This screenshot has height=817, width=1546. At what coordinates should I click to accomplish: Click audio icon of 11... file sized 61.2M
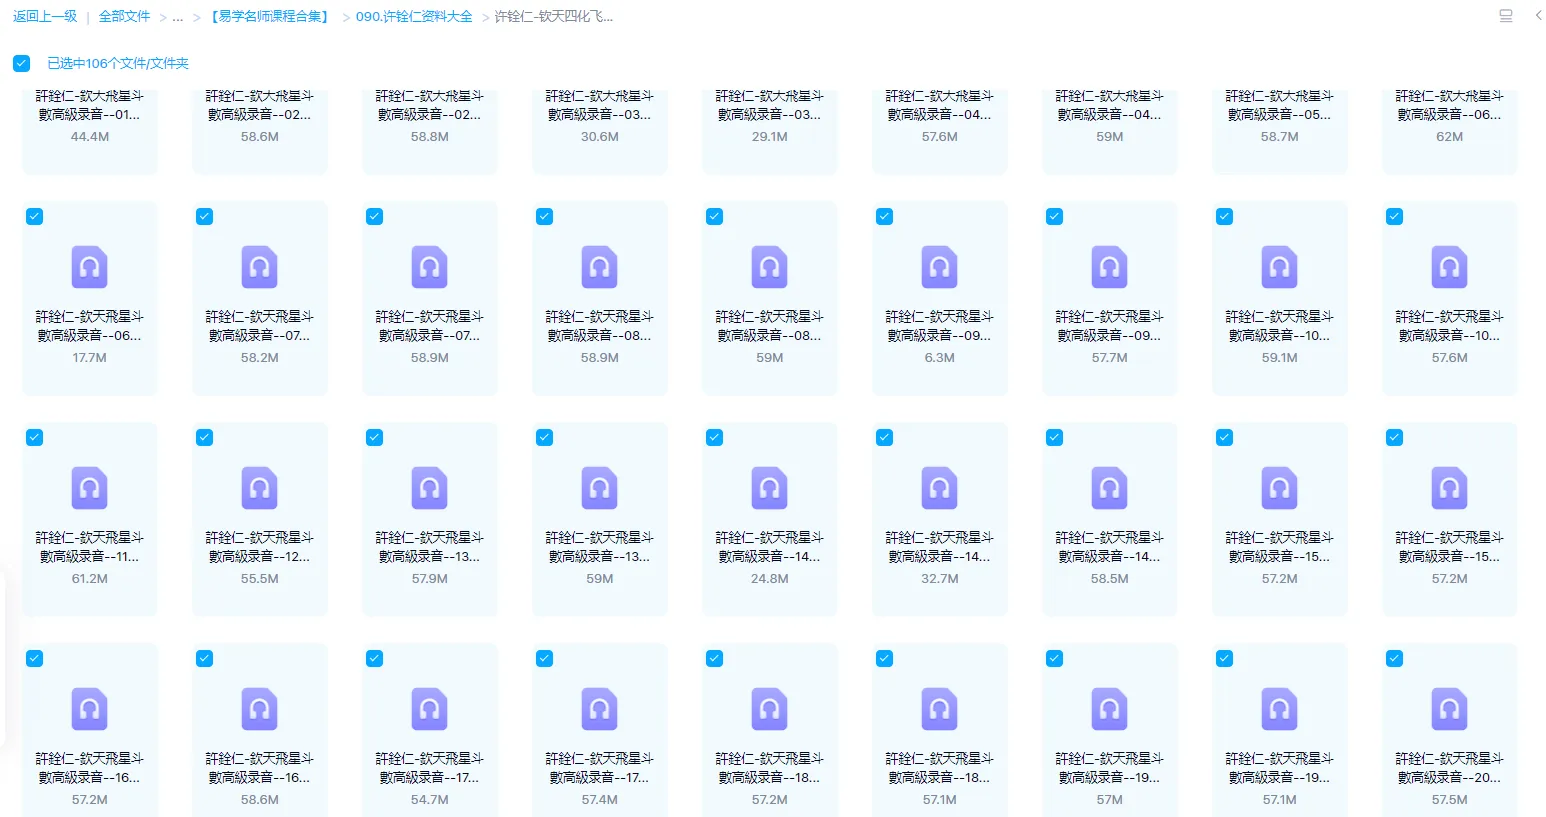pos(90,488)
